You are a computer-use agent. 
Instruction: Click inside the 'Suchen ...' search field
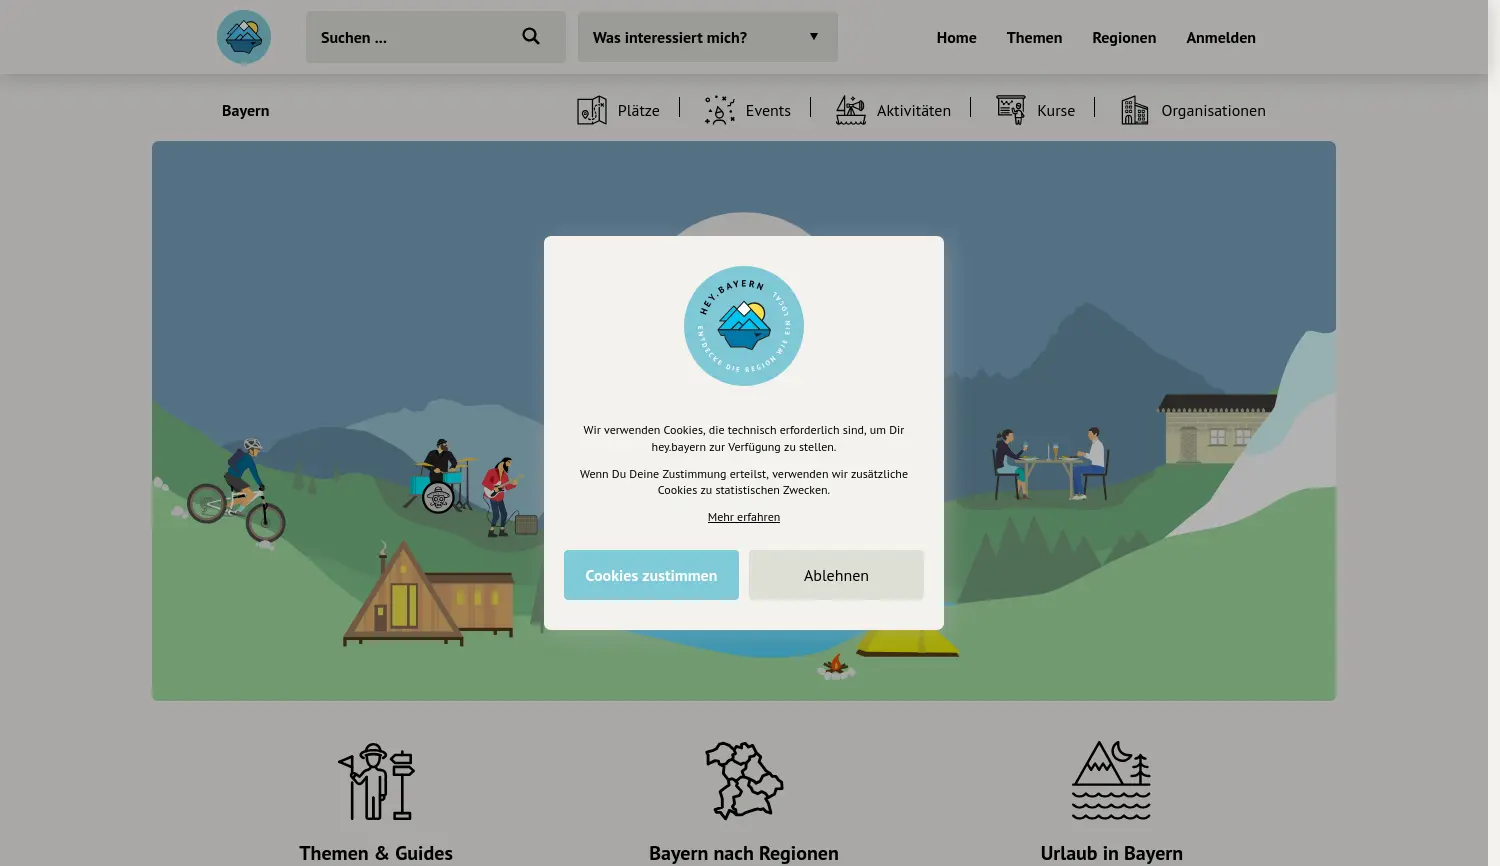[x=410, y=36]
